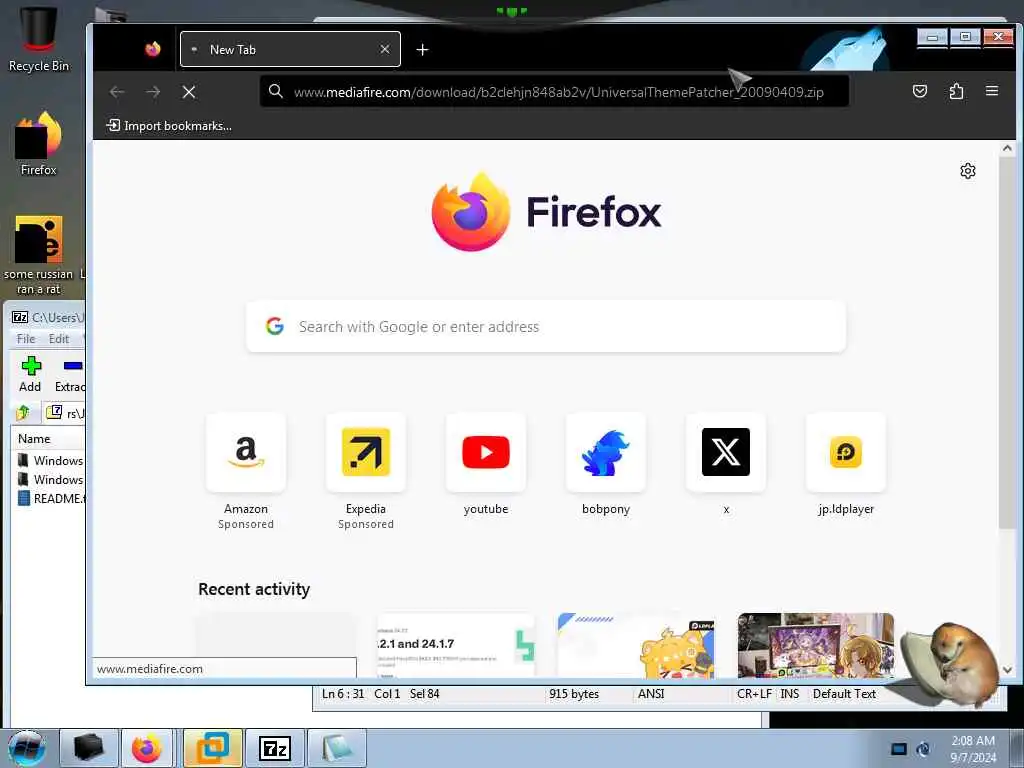
Task: Click the up-folder icon in 7-Zip
Action: 24,412
